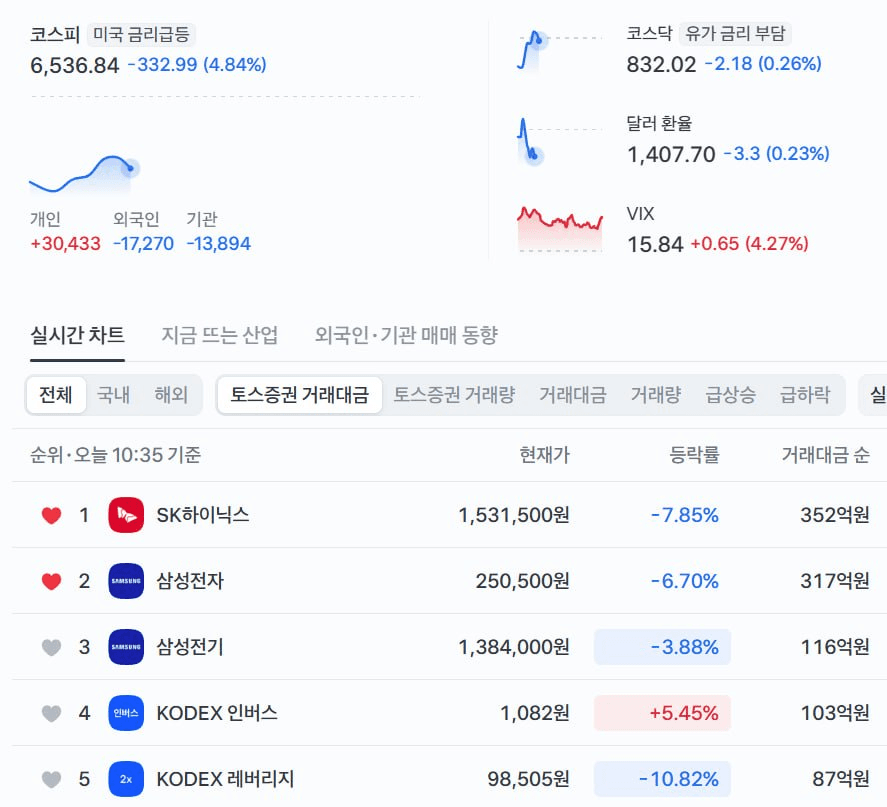Click the 250,500원 price
Screen dimensions: 887x807
pos(522,581)
